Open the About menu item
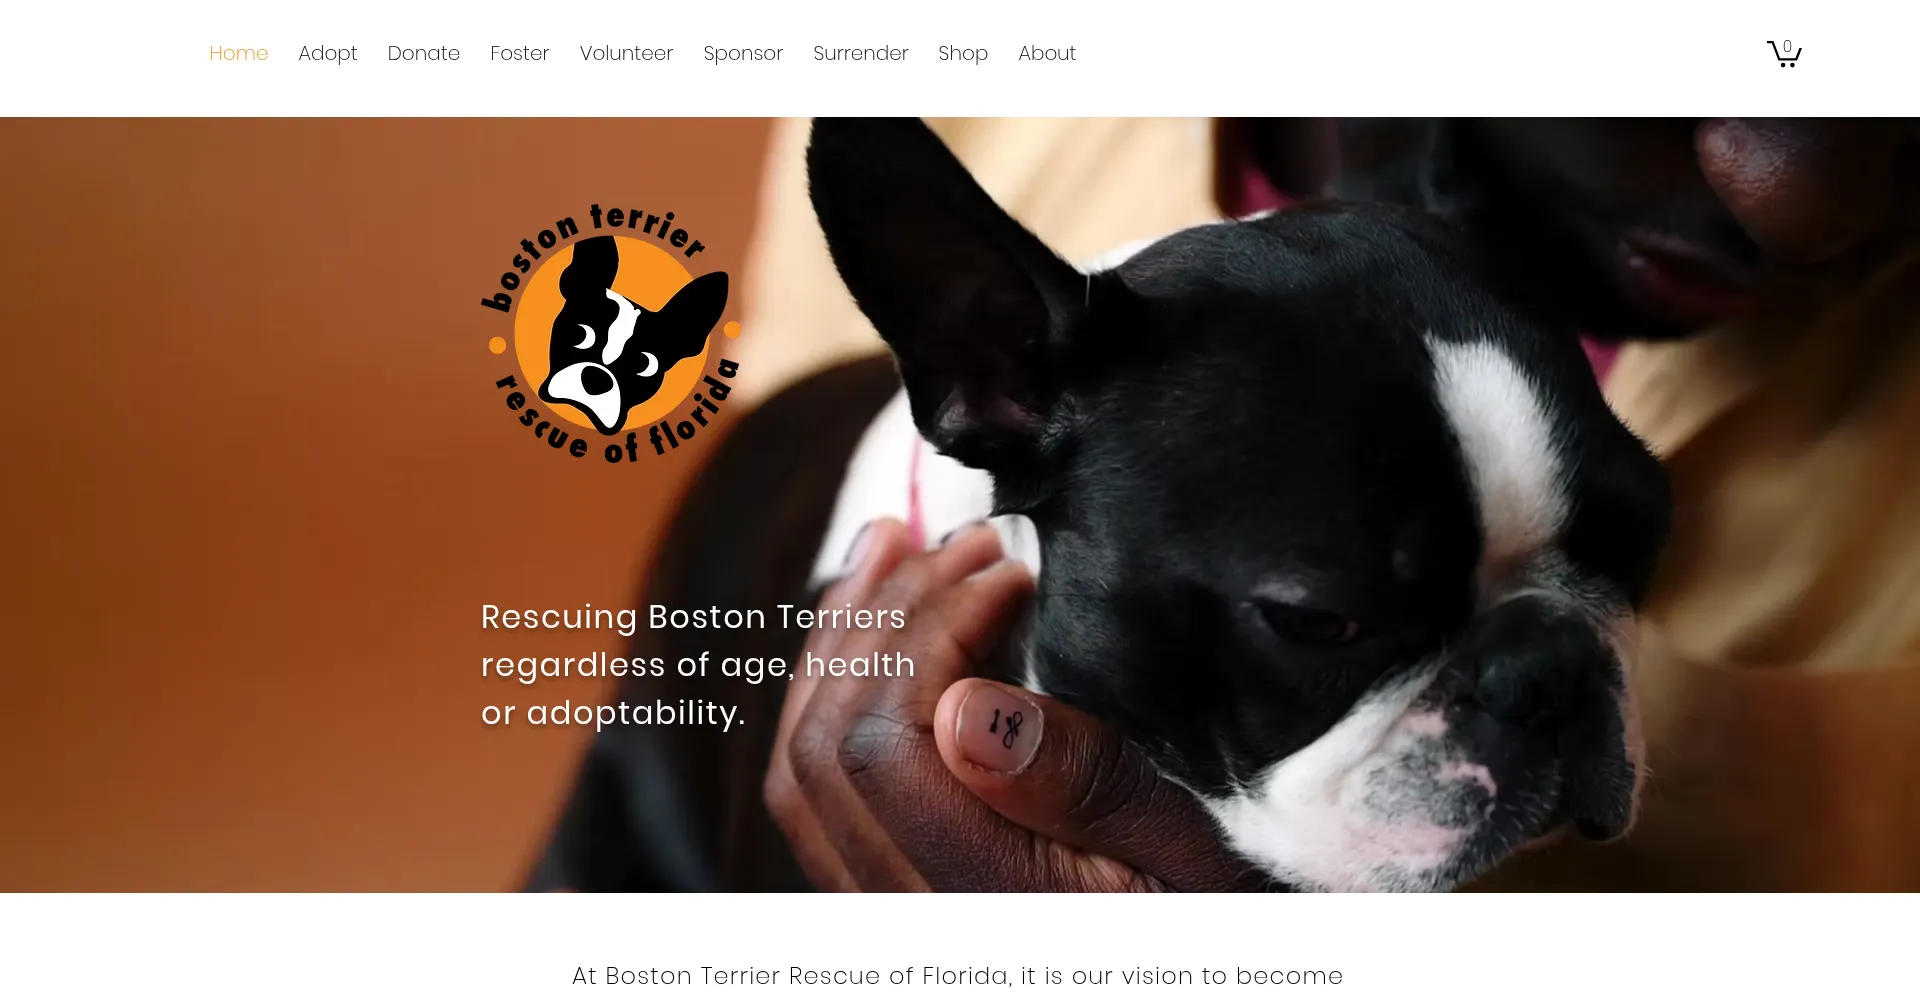 click(1047, 53)
